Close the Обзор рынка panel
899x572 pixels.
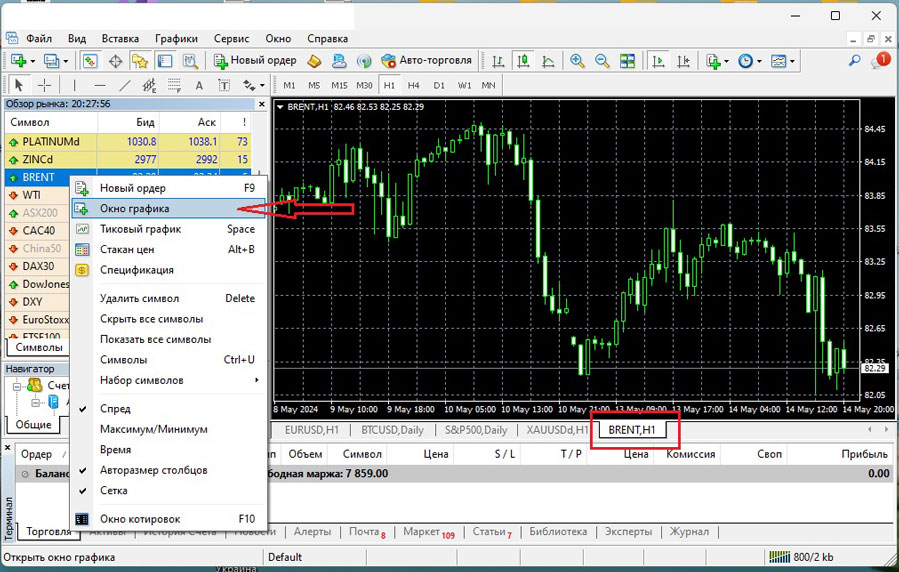(x=262, y=104)
